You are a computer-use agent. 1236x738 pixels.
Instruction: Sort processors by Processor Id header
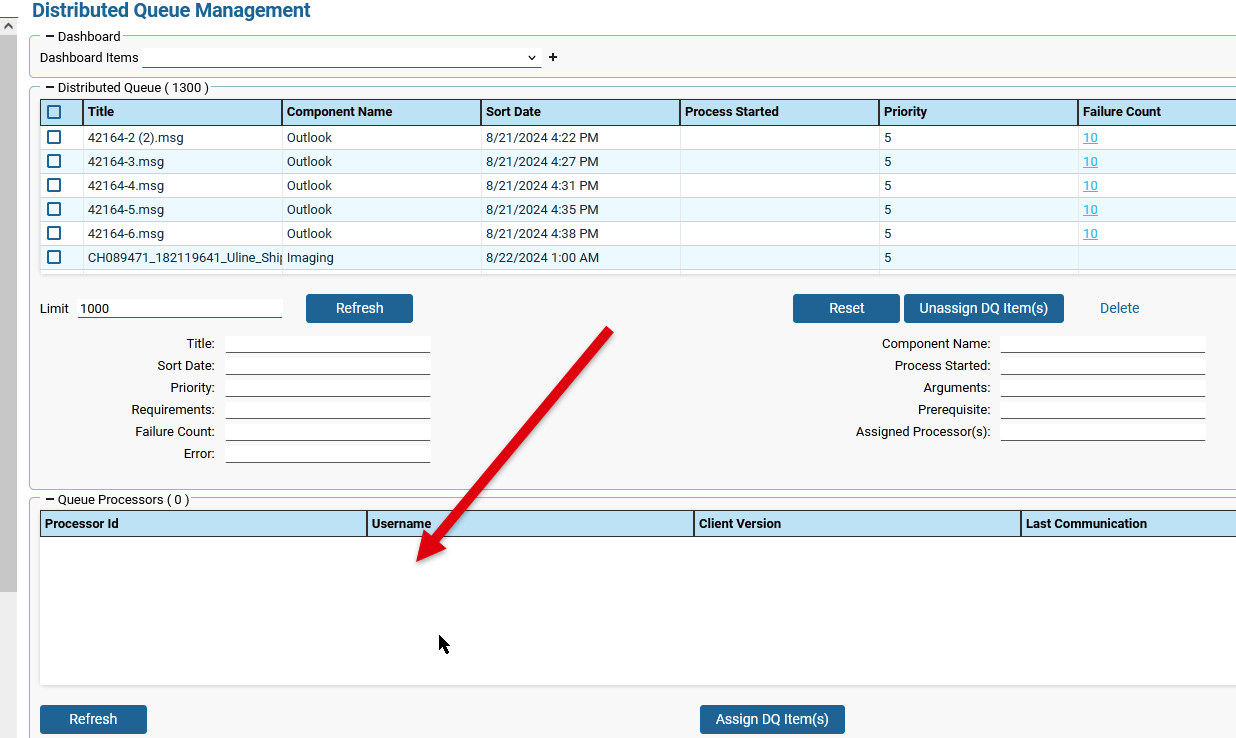coord(204,523)
